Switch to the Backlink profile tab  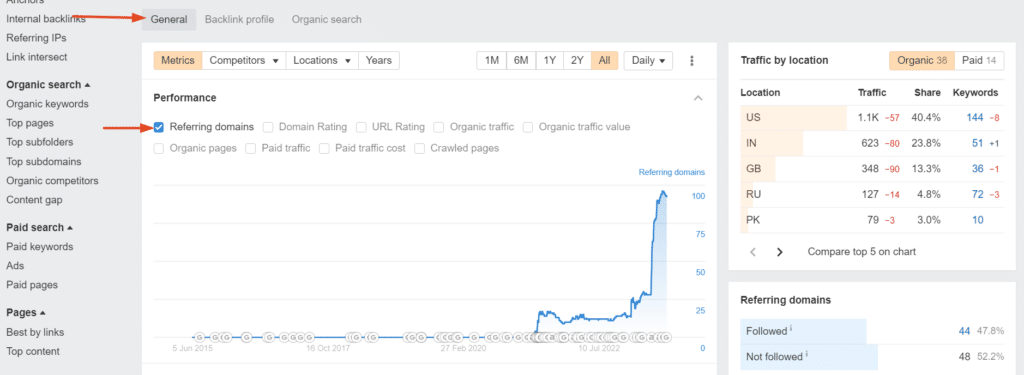click(239, 20)
